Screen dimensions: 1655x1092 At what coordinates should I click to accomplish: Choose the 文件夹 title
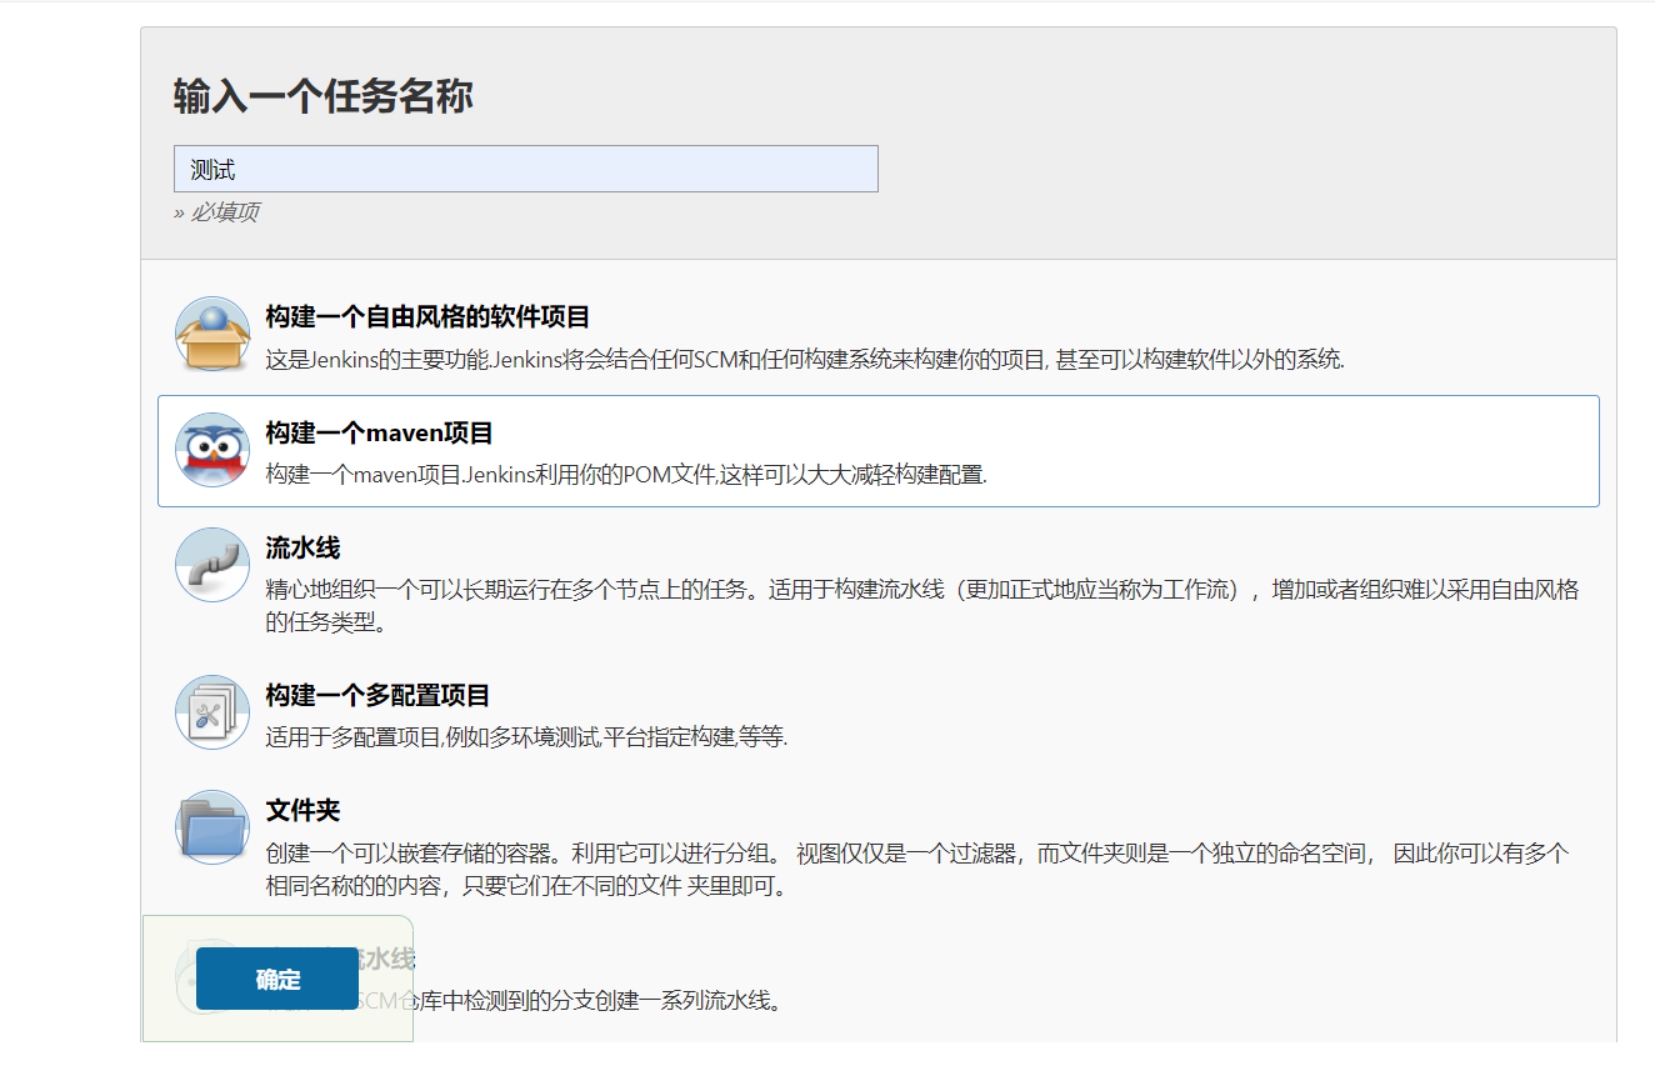point(303,810)
